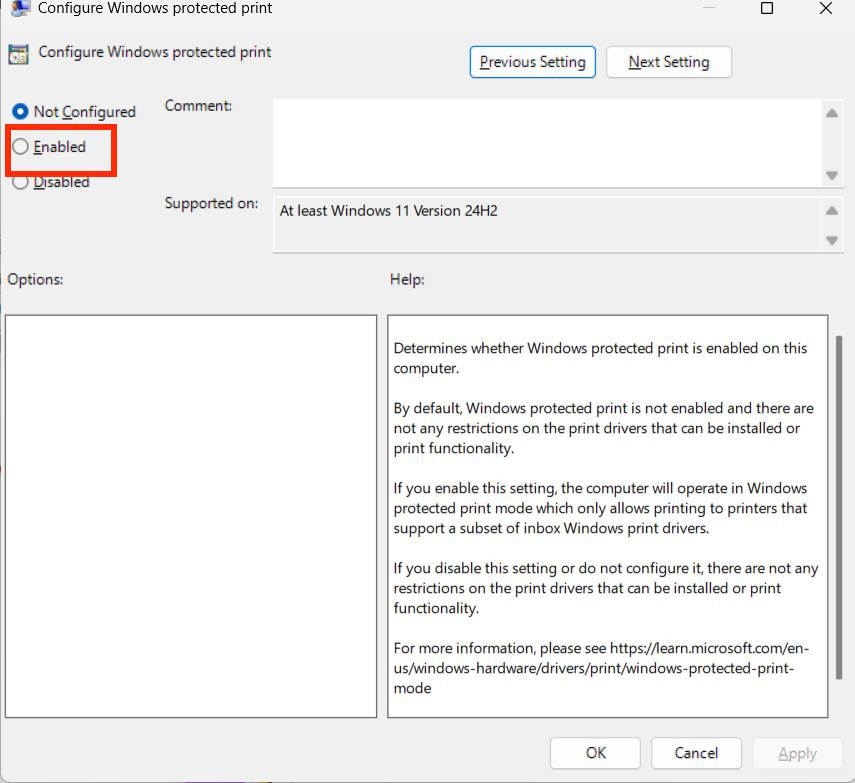Select the Disabled radio button
855x783 pixels.
pyautogui.click(x=19, y=182)
